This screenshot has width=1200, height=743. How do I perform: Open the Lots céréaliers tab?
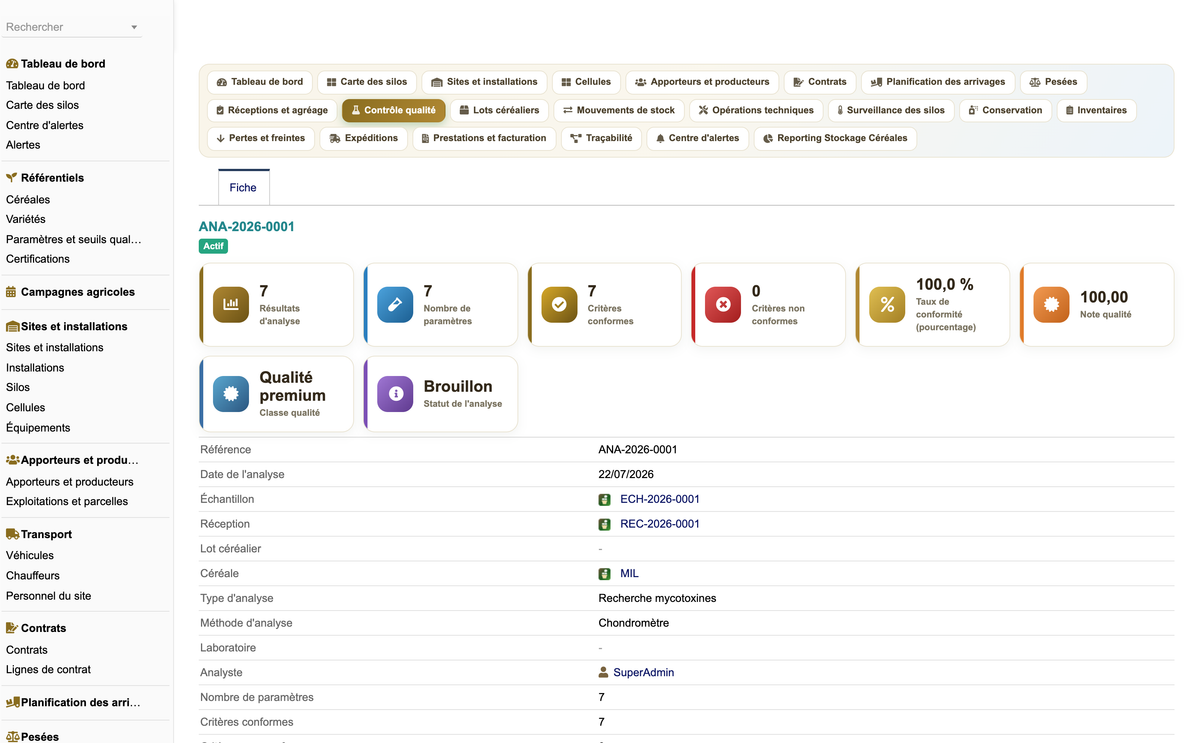pyautogui.click(x=499, y=110)
